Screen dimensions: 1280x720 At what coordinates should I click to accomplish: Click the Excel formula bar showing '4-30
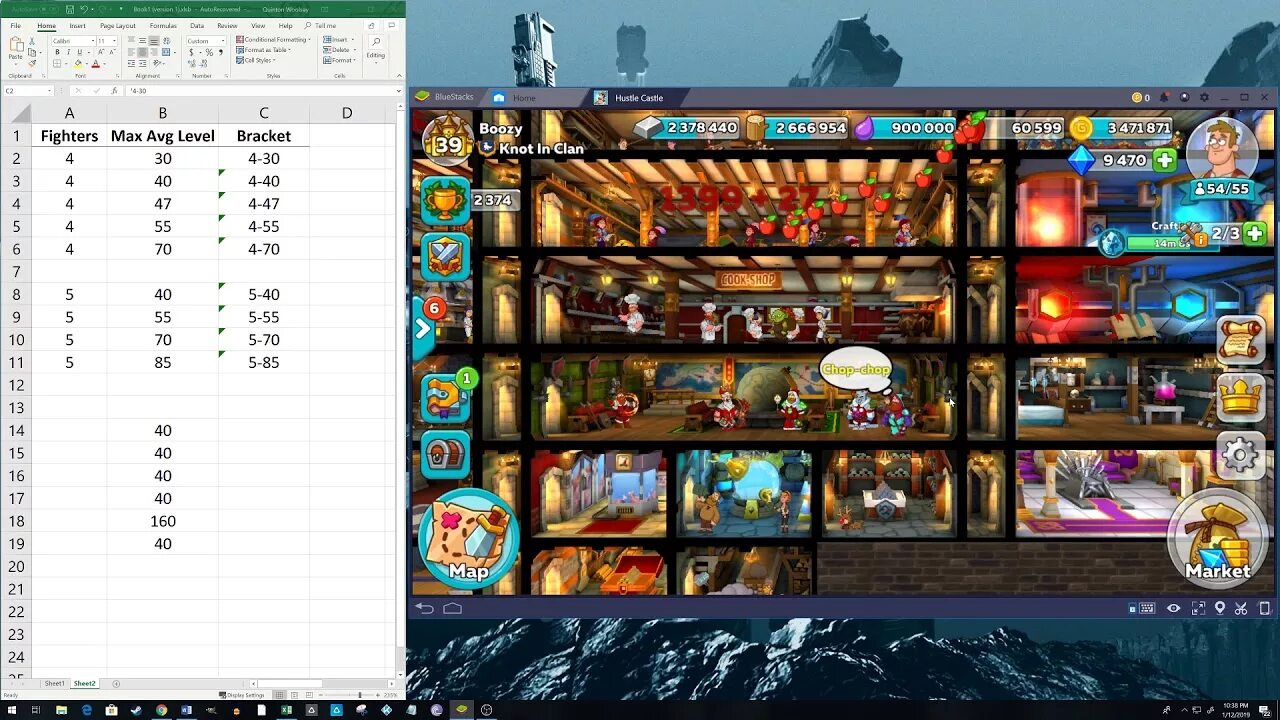point(262,91)
